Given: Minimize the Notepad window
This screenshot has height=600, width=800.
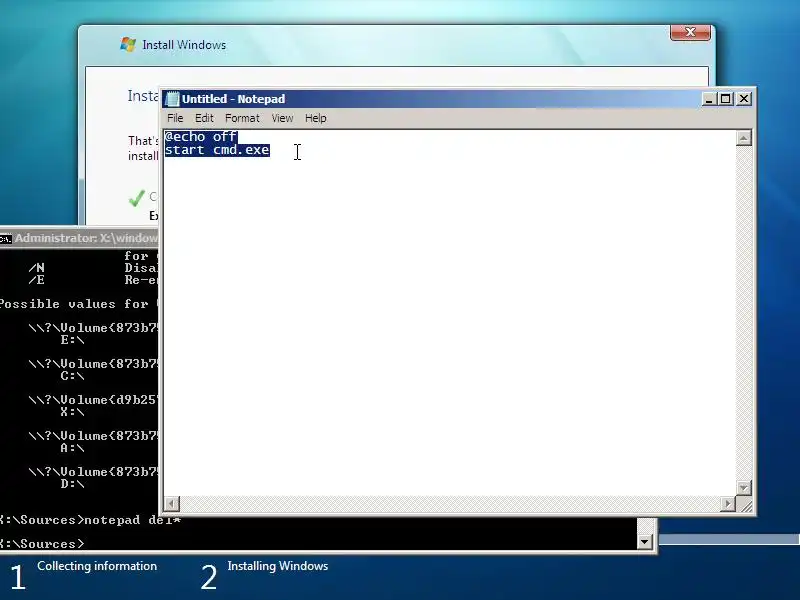Looking at the screenshot, I should [708, 99].
